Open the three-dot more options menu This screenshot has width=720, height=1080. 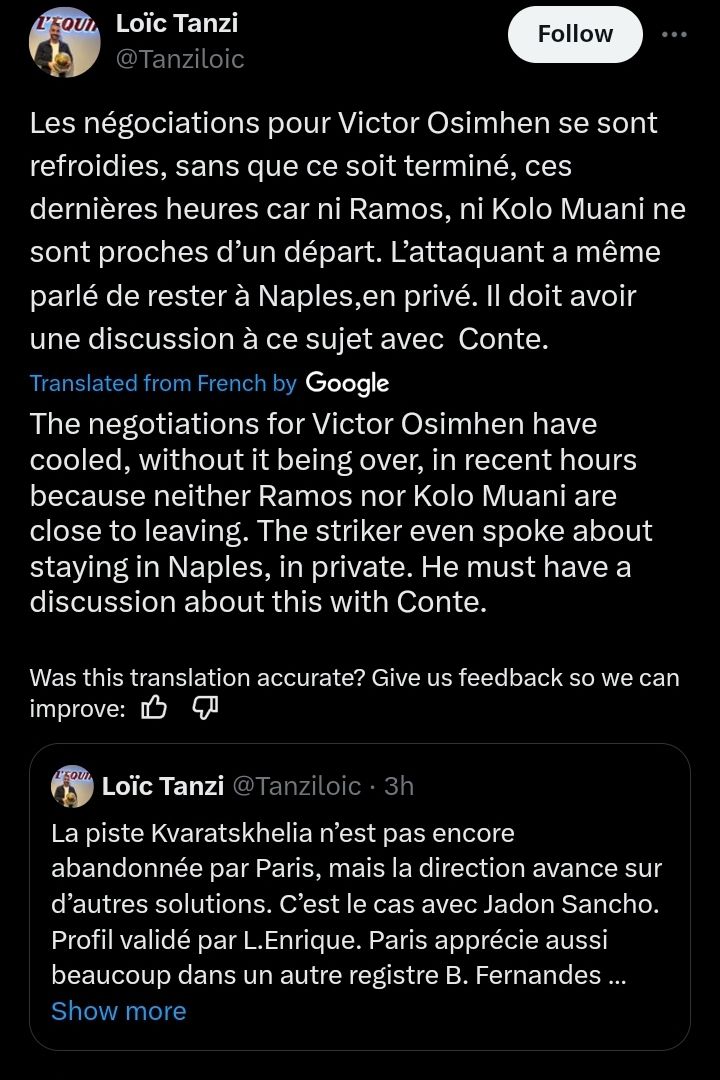[x=674, y=34]
